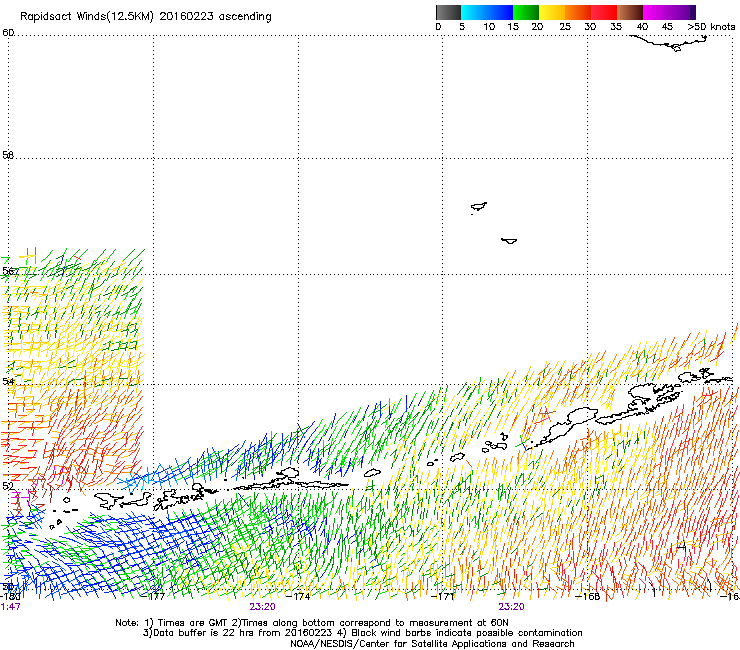The image size is (740, 650).
Task: Click the gray 0-5 knots color segment
Action: click(448, 12)
